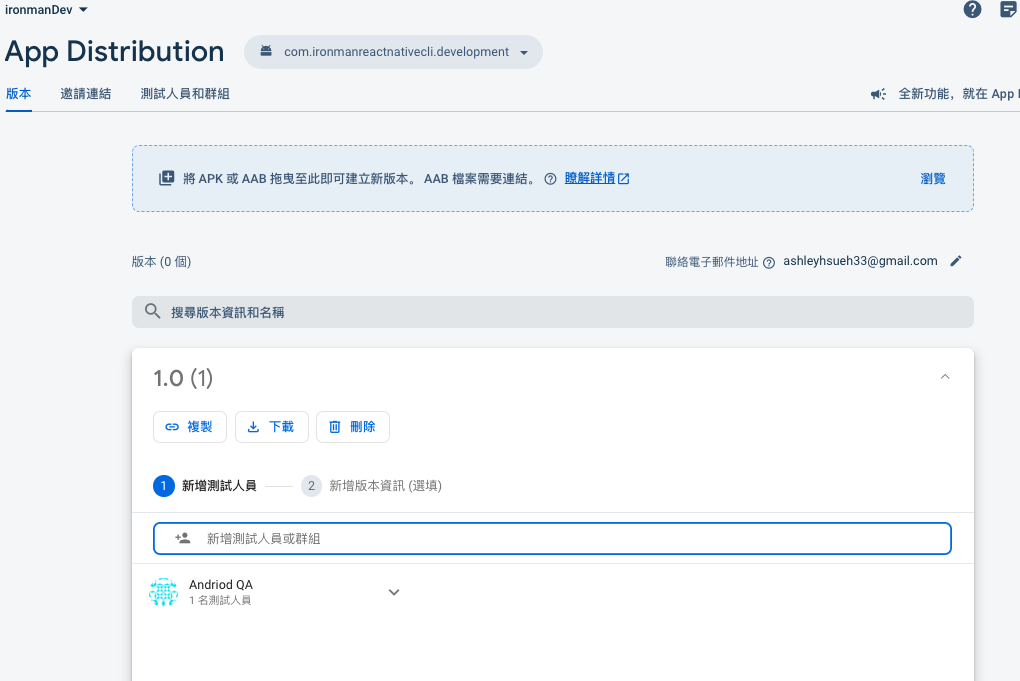Open the ironmanDev project dropdown
This screenshot has height=681, width=1020.
[x=46, y=10]
